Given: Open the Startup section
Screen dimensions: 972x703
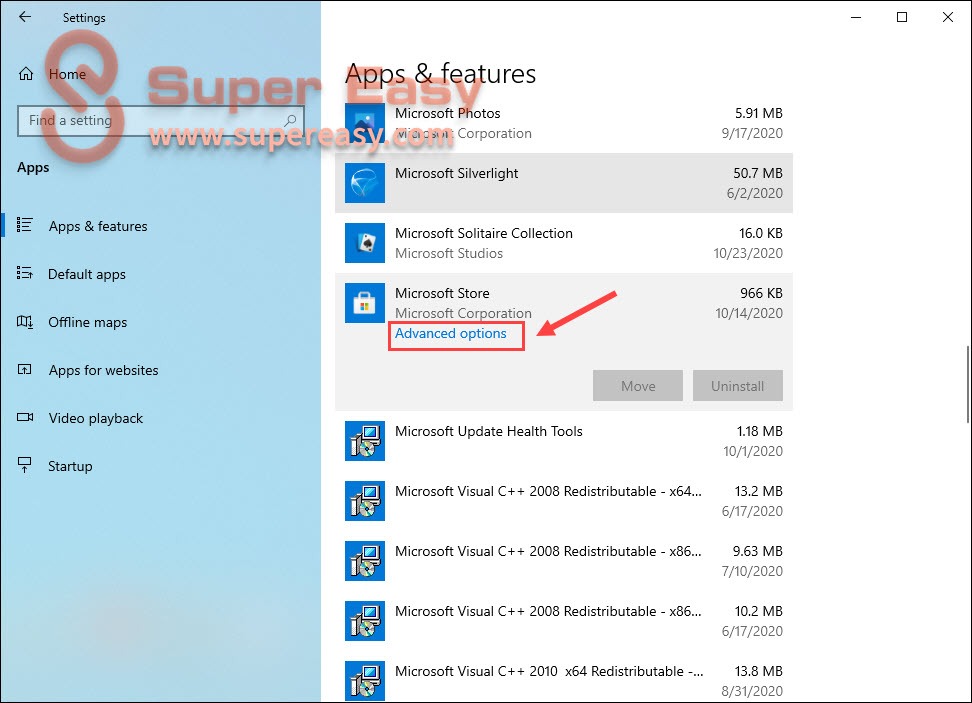Looking at the screenshot, I should pyautogui.click(x=70, y=466).
